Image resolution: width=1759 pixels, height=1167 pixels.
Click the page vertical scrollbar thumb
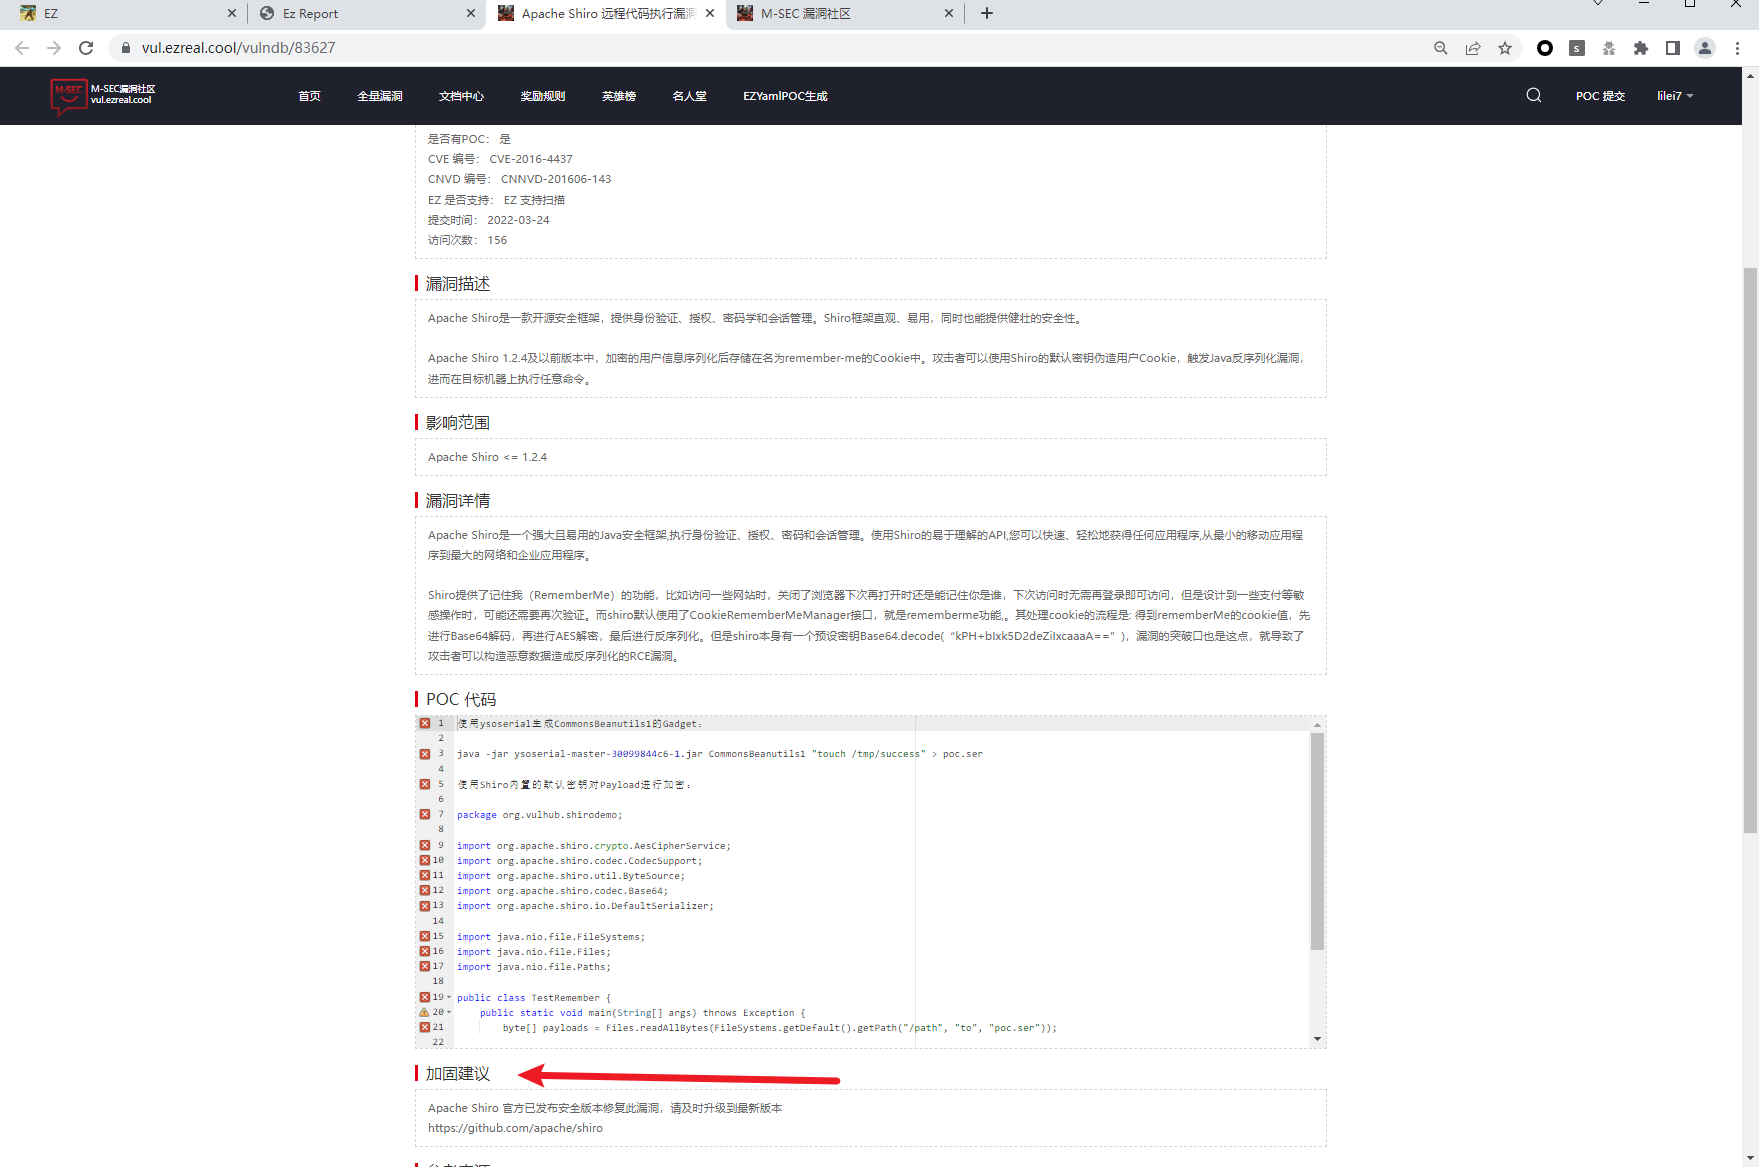click(x=1750, y=550)
